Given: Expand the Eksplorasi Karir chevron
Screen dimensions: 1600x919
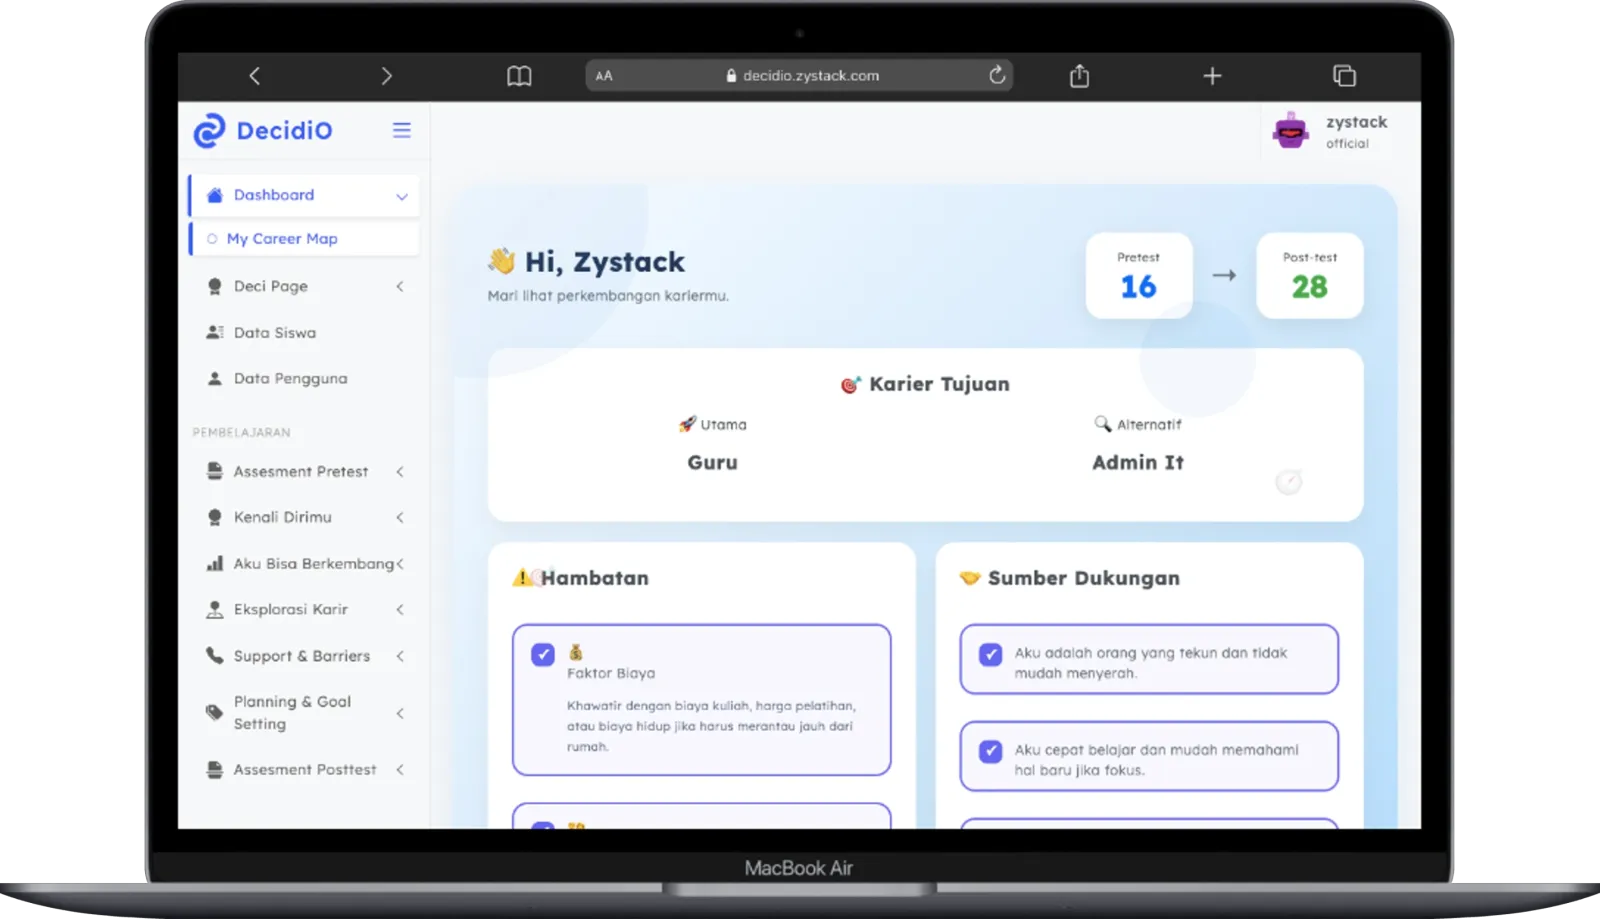Looking at the screenshot, I should point(400,609).
